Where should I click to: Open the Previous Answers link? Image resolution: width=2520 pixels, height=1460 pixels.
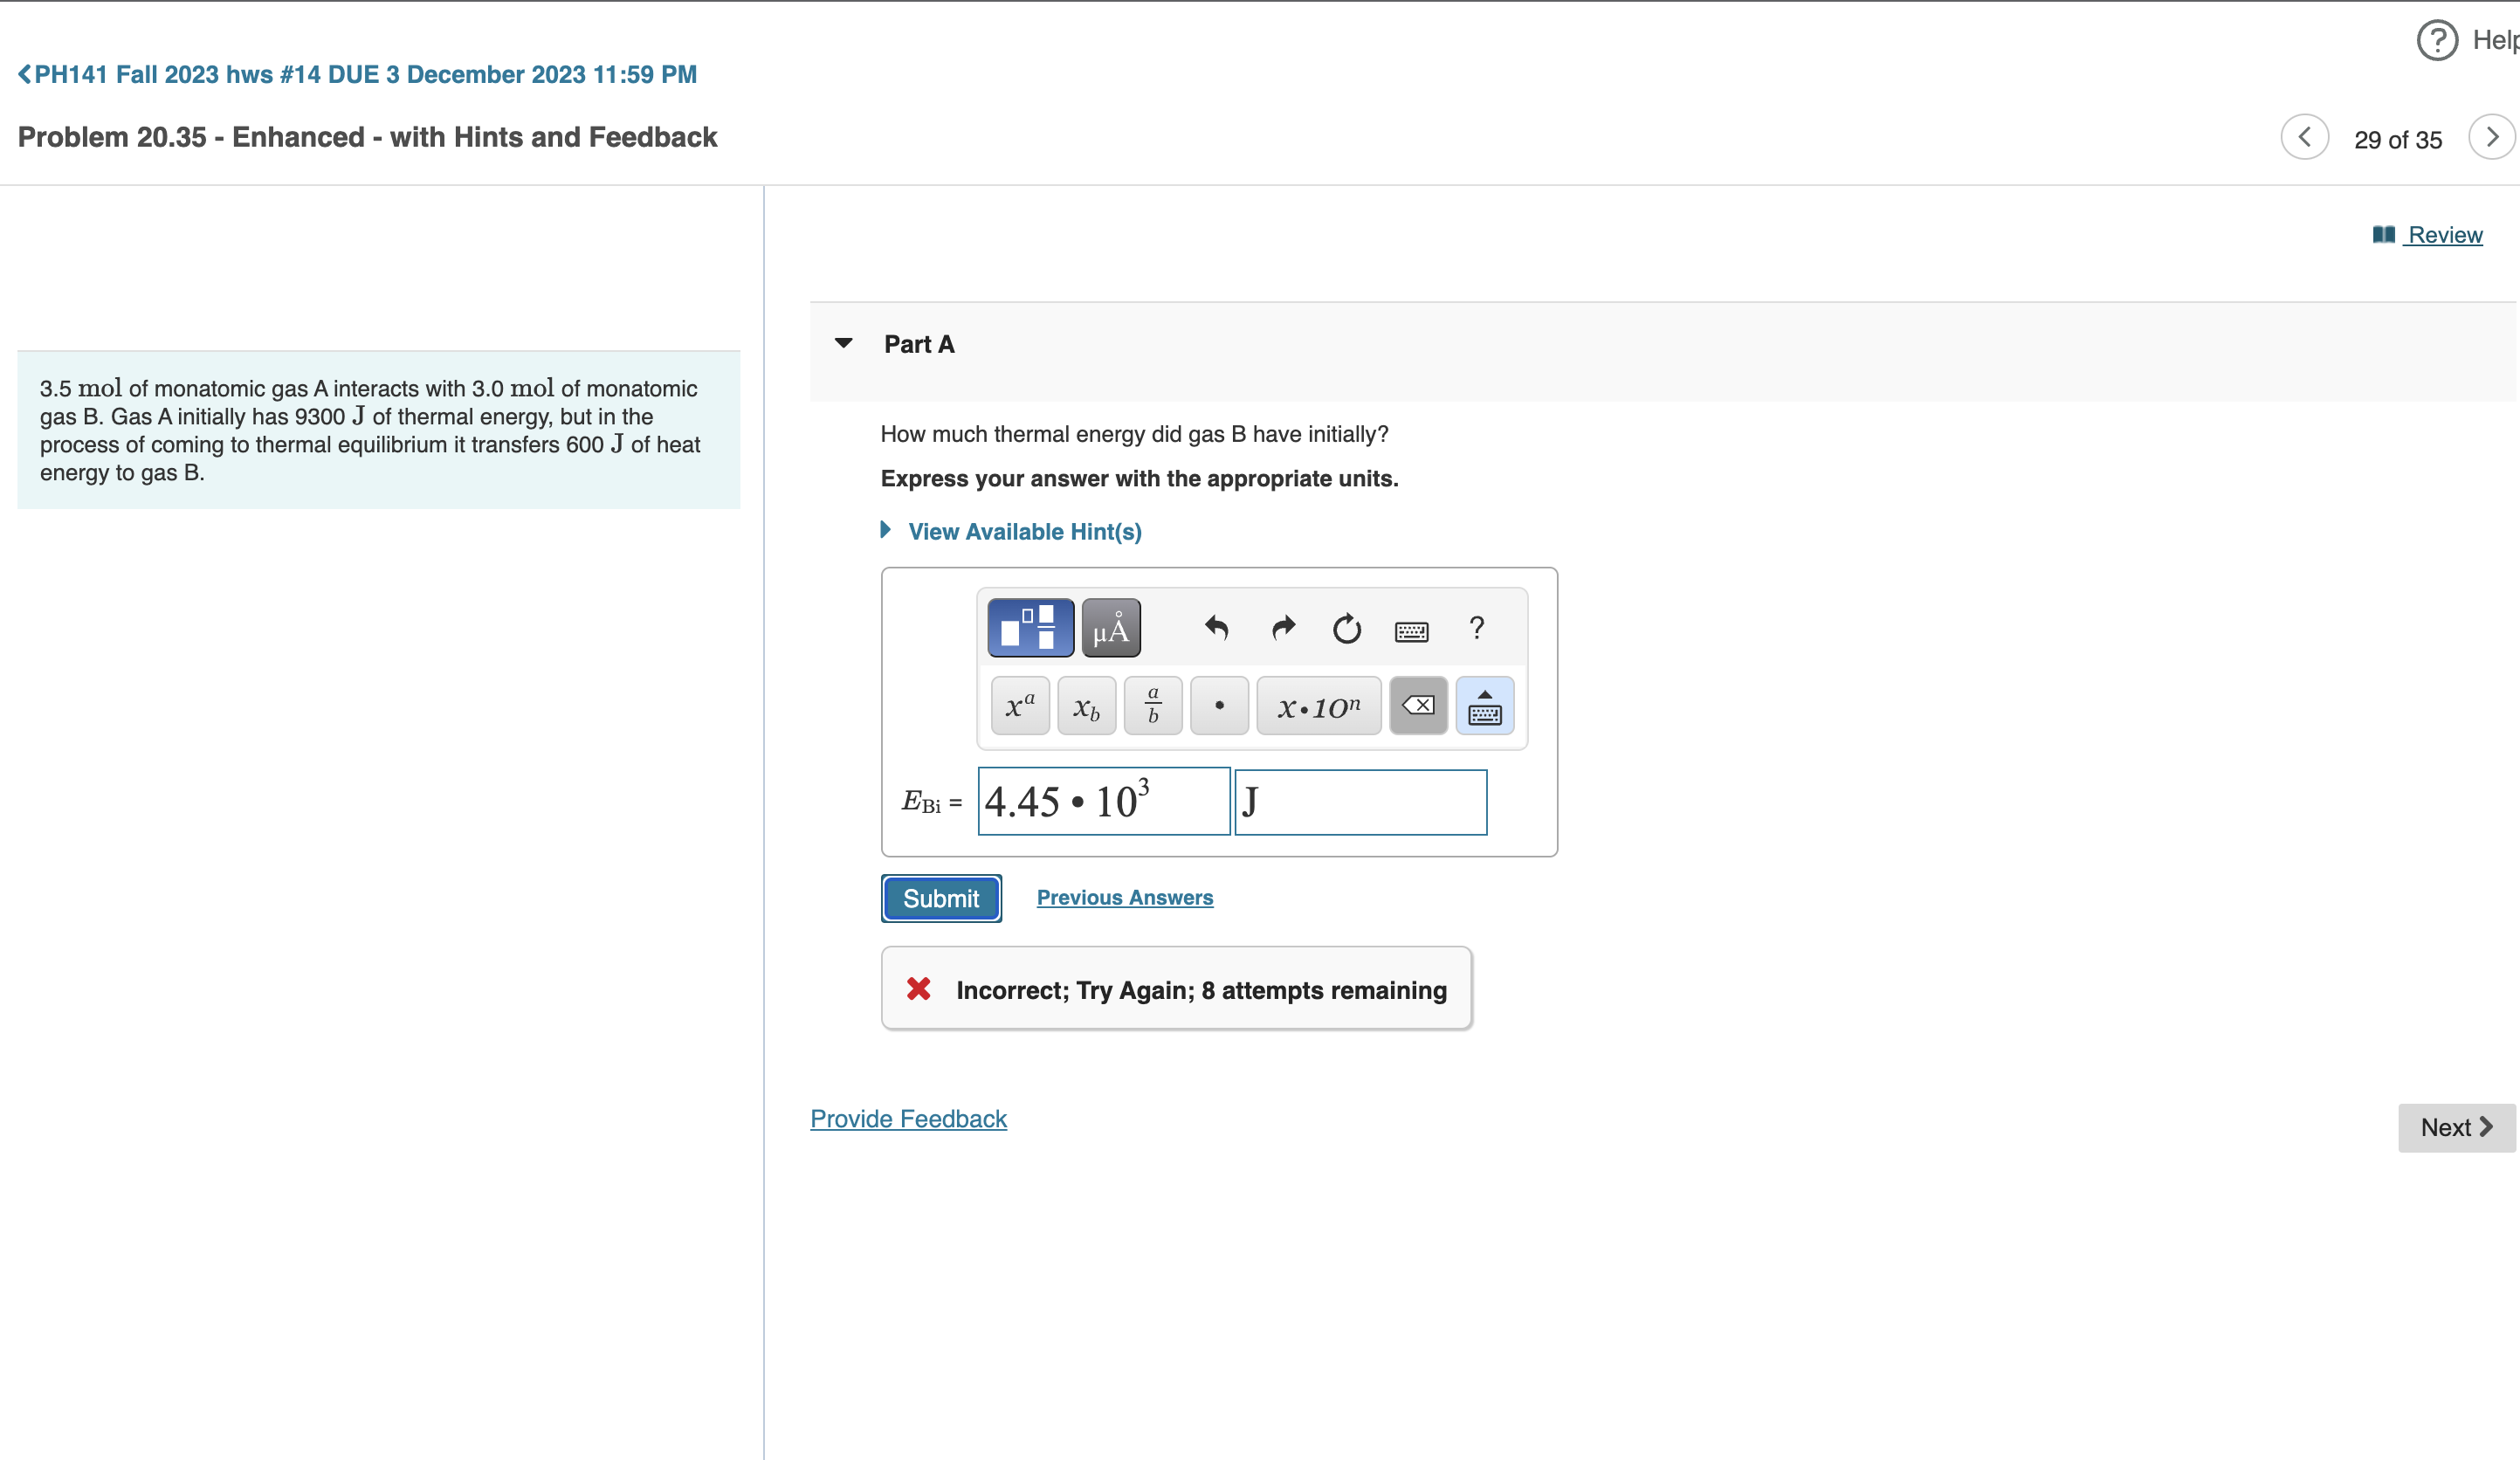(1125, 897)
